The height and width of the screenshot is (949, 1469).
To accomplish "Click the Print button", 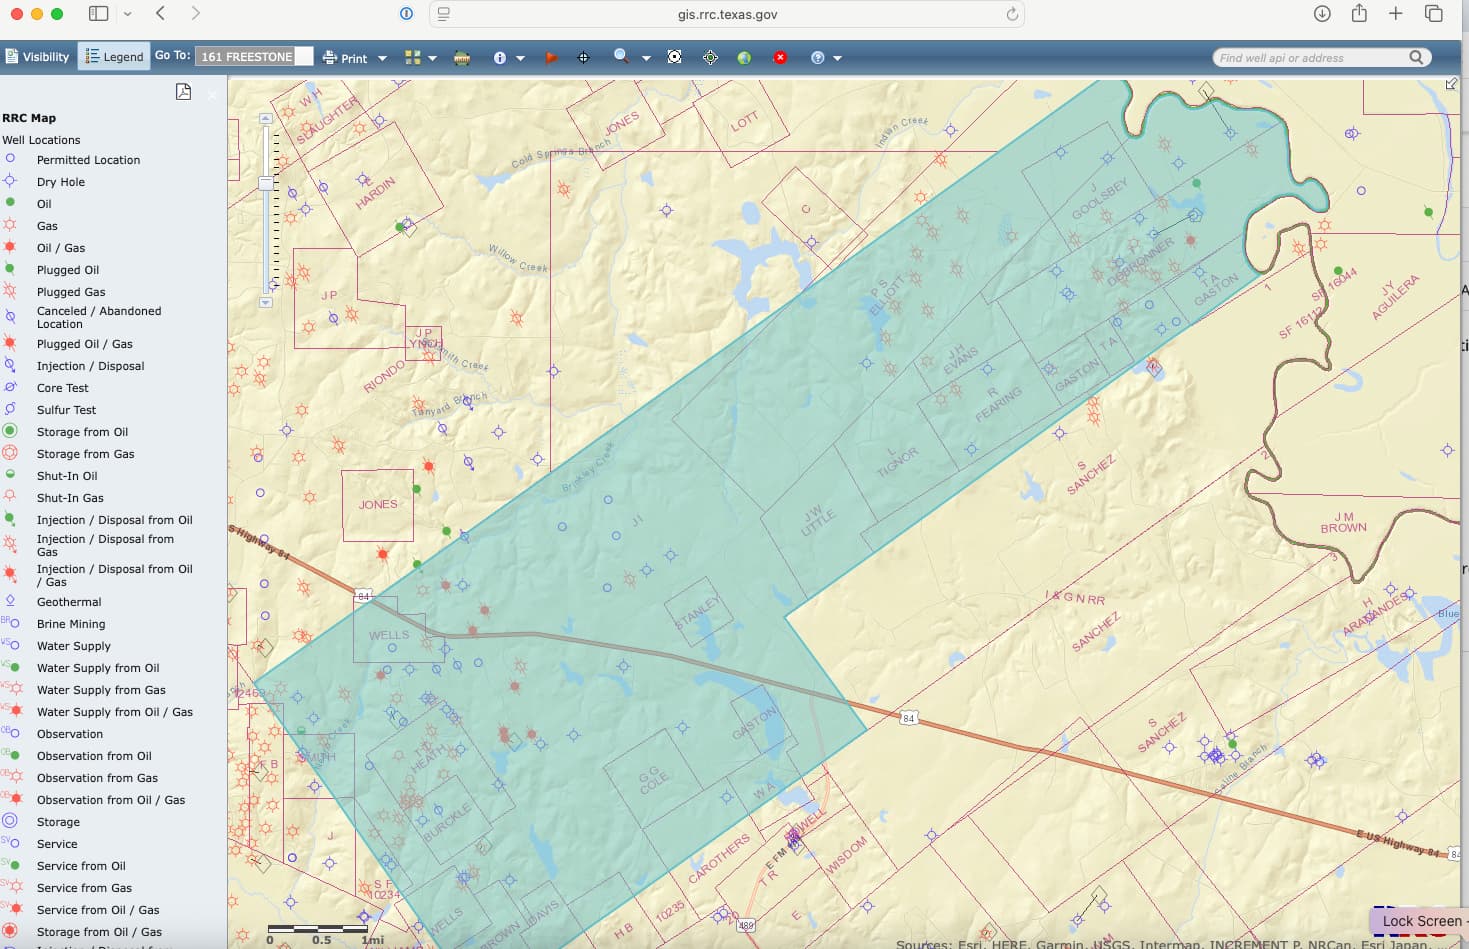I will [345, 58].
